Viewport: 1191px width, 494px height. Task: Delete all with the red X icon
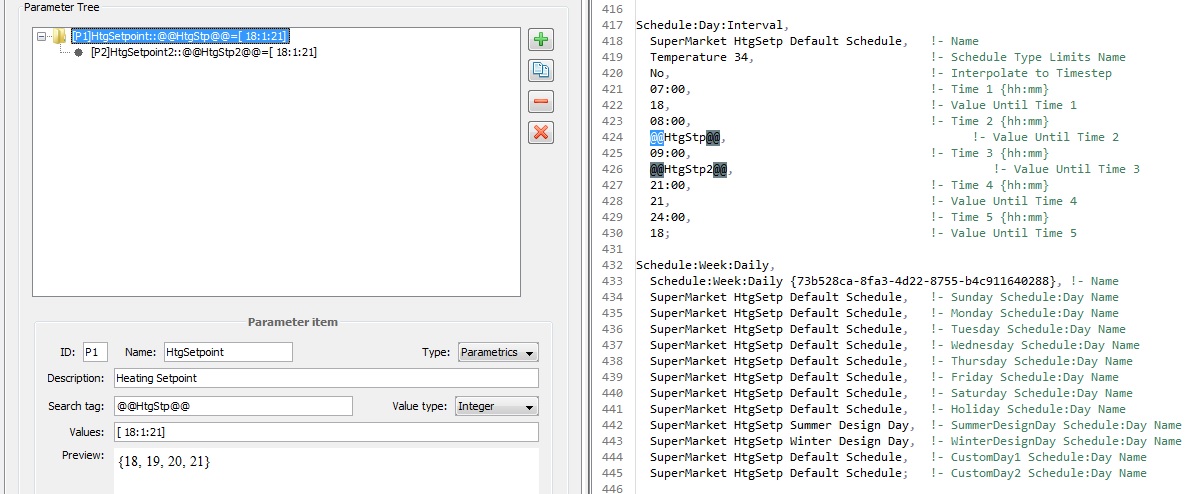pos(541,132)
